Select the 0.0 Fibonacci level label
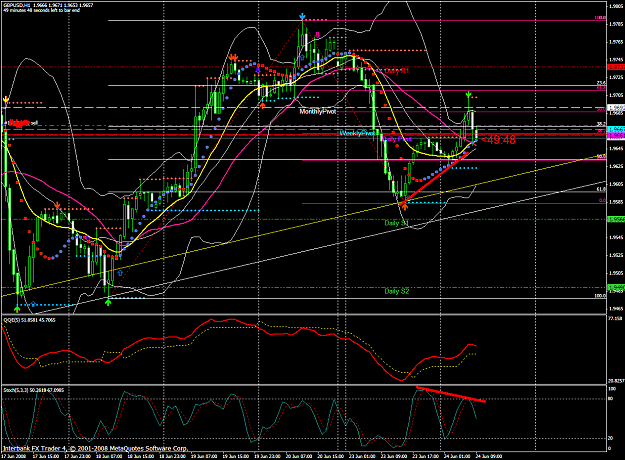The height and width of the screenshot is (460, 625). pyautogui.click(x=602, y=201)
